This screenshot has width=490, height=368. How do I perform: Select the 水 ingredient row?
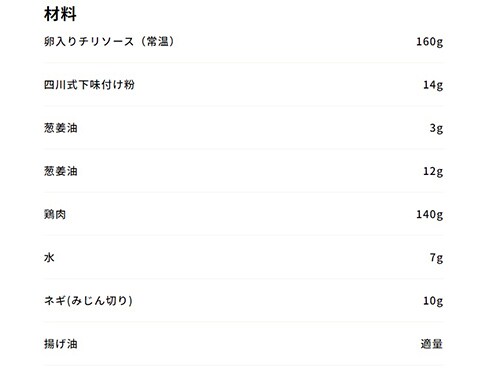(x=243, y=257)
